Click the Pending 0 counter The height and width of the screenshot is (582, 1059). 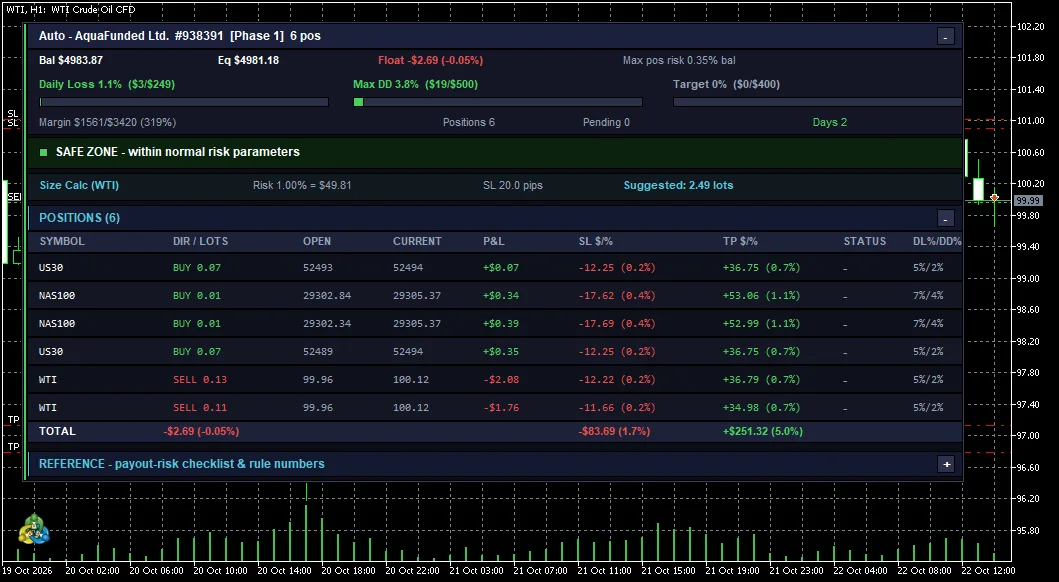pyautogui.click(x=606, y=122)
